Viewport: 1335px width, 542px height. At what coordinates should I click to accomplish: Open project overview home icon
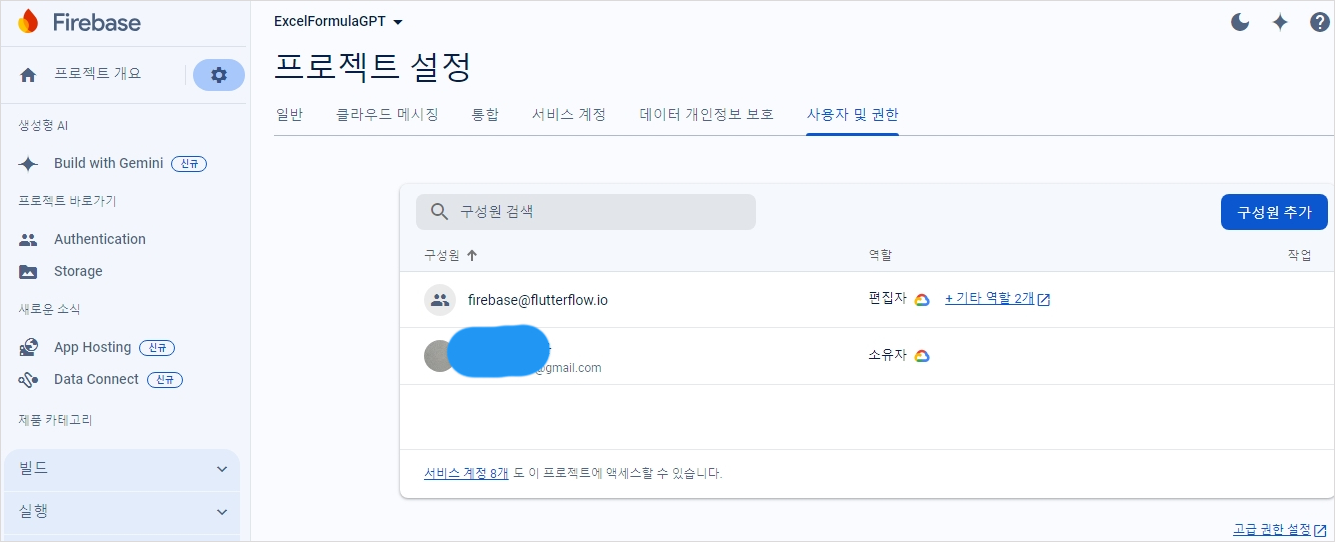(28, 75)
